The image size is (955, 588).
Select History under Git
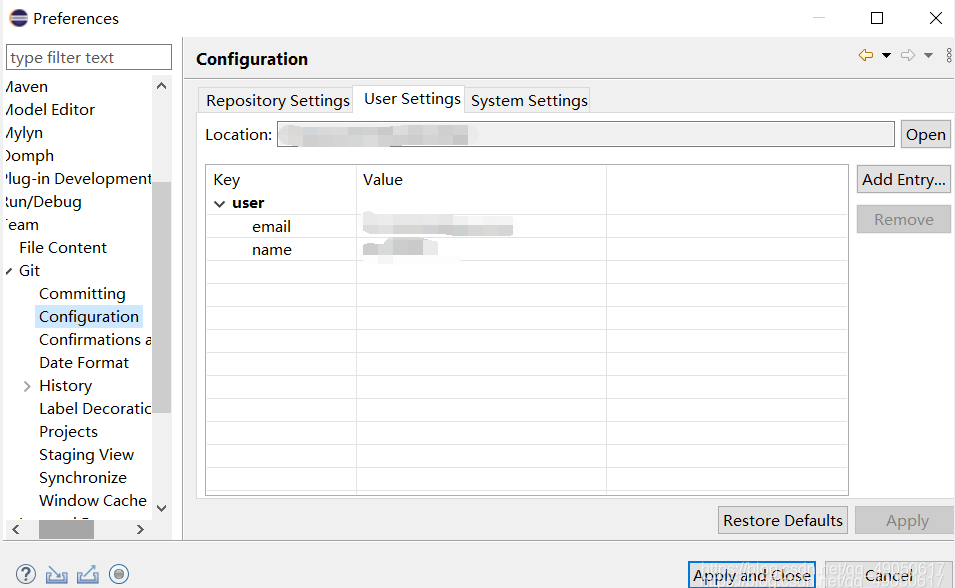[x=65, y=386]
